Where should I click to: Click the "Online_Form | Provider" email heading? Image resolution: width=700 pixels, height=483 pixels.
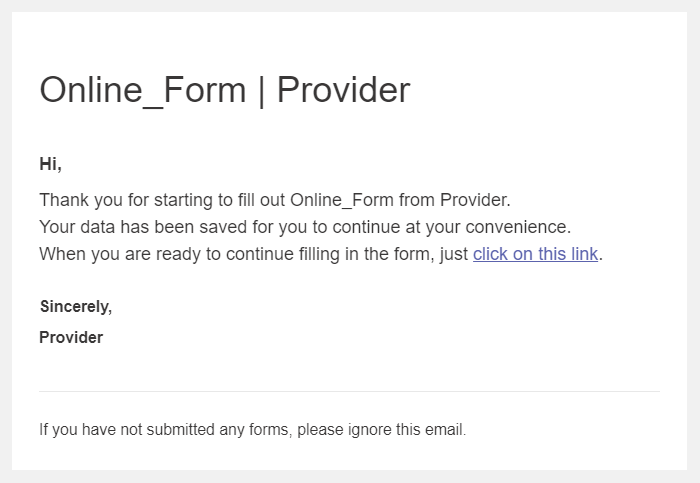click(x=224, y=90)
